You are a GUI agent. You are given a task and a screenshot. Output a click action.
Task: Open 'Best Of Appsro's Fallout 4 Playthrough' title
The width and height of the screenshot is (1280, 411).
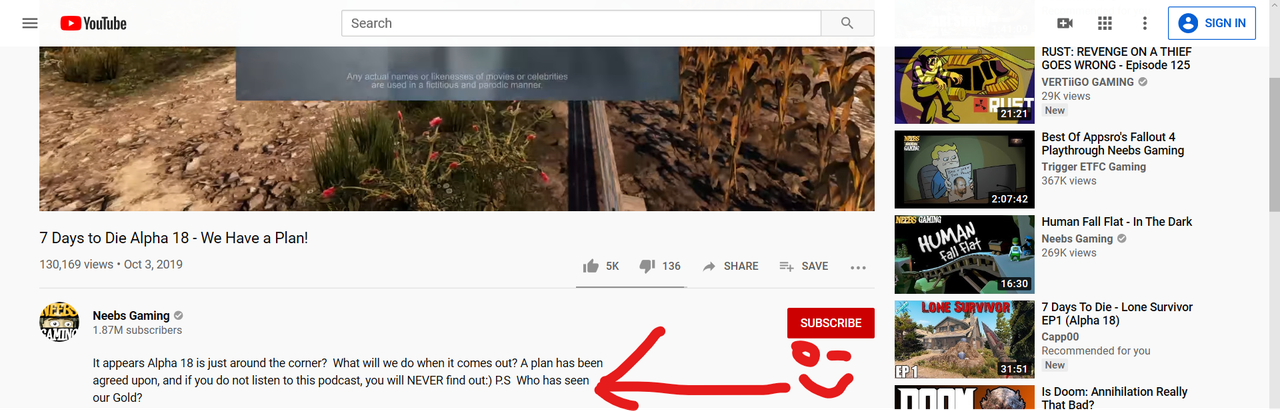pyautogui.click(x=1113, y=144)
